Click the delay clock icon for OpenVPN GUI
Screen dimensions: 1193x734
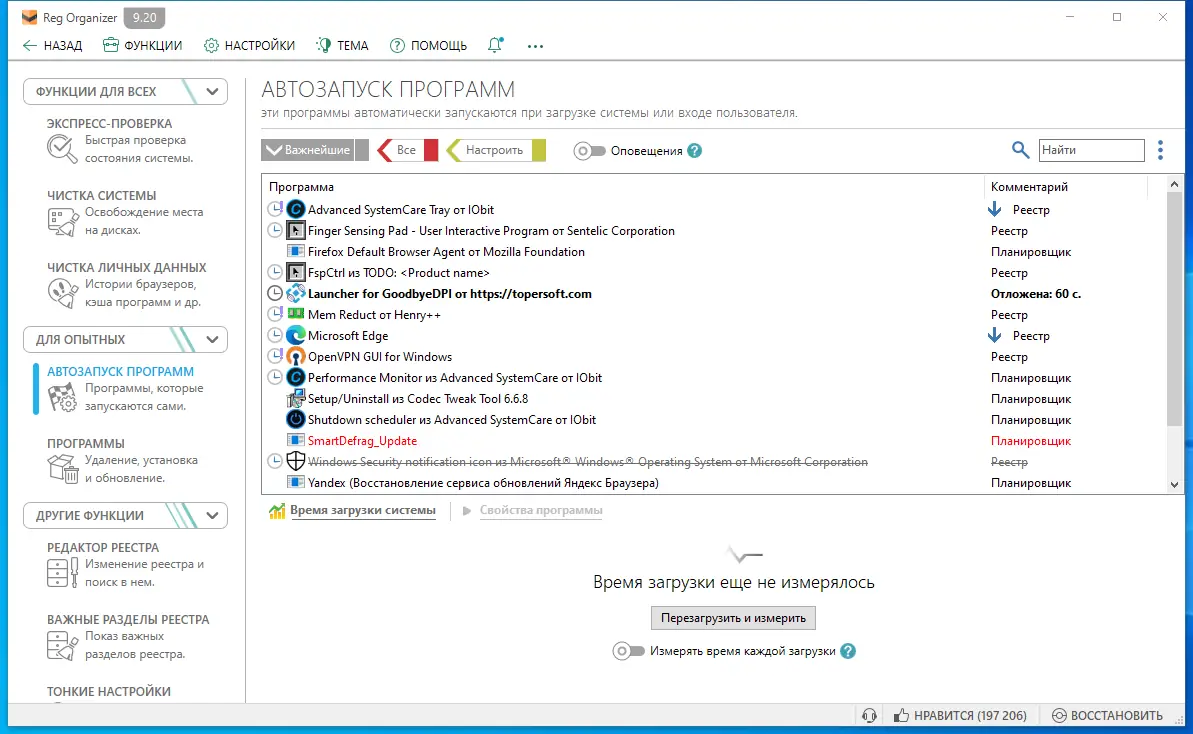[x=275, y=357]
